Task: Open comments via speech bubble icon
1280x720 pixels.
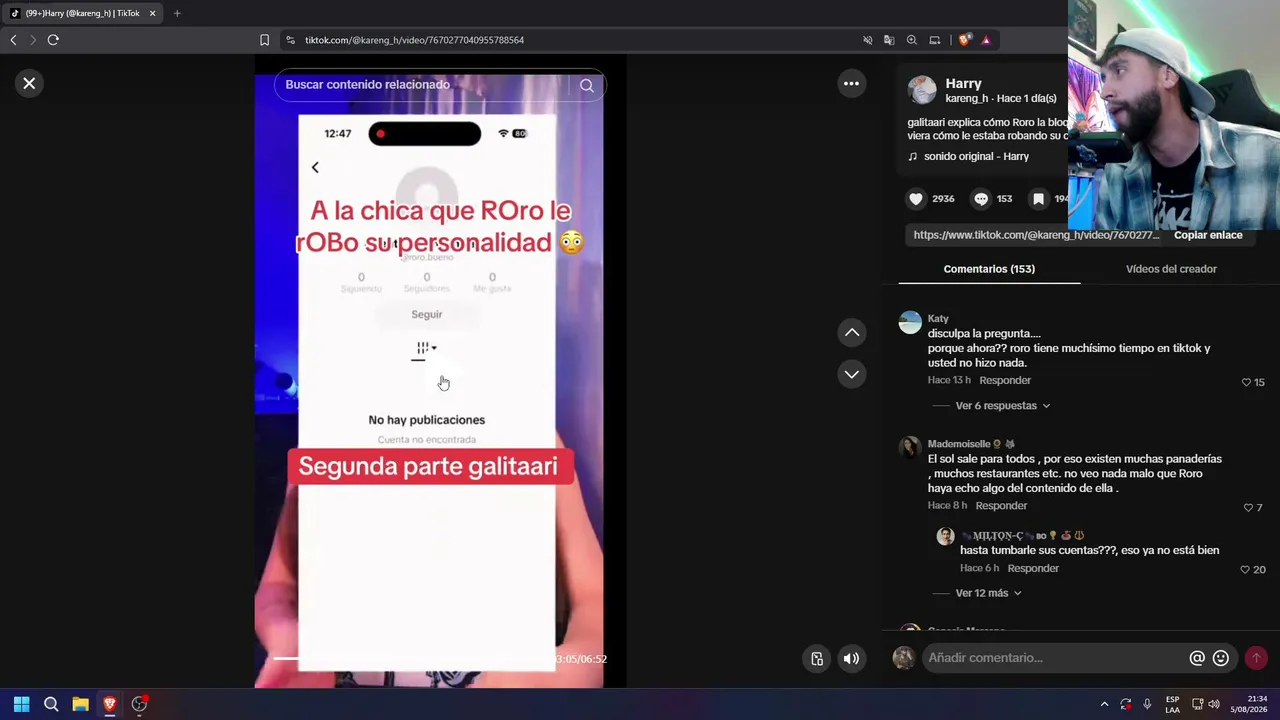Action: click(x=981, y=199)
